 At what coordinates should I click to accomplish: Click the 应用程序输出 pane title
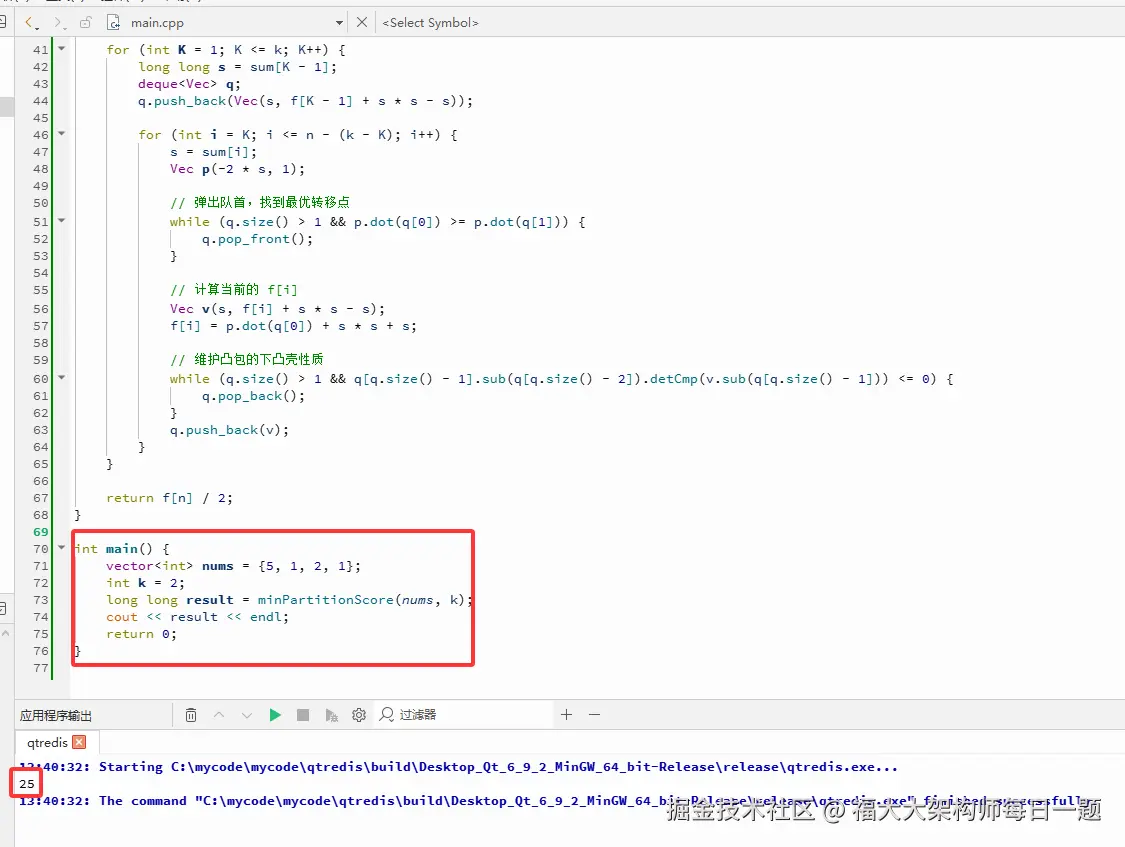(56, 716)
